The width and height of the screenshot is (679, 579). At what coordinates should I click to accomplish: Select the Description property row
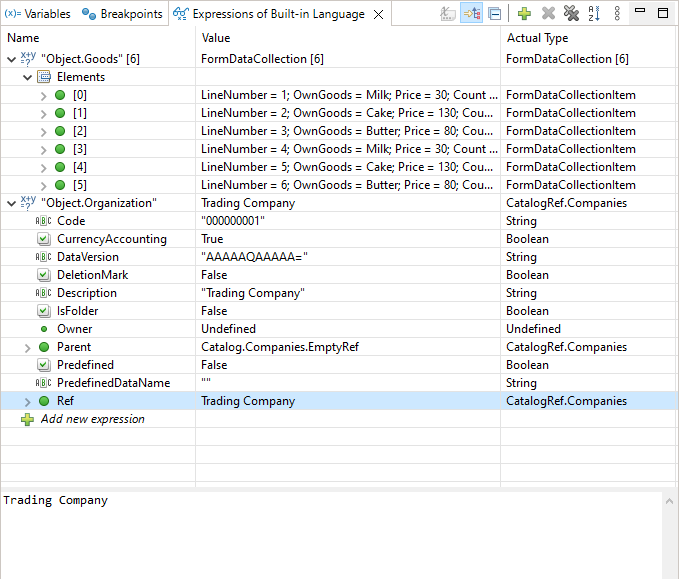pyautogui.click(x=86, y=293)
